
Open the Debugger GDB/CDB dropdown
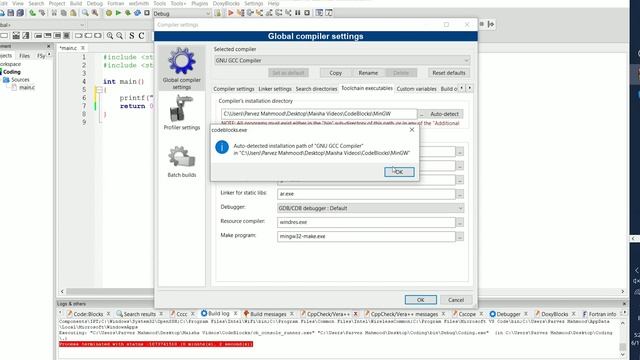tap(371, 208)
